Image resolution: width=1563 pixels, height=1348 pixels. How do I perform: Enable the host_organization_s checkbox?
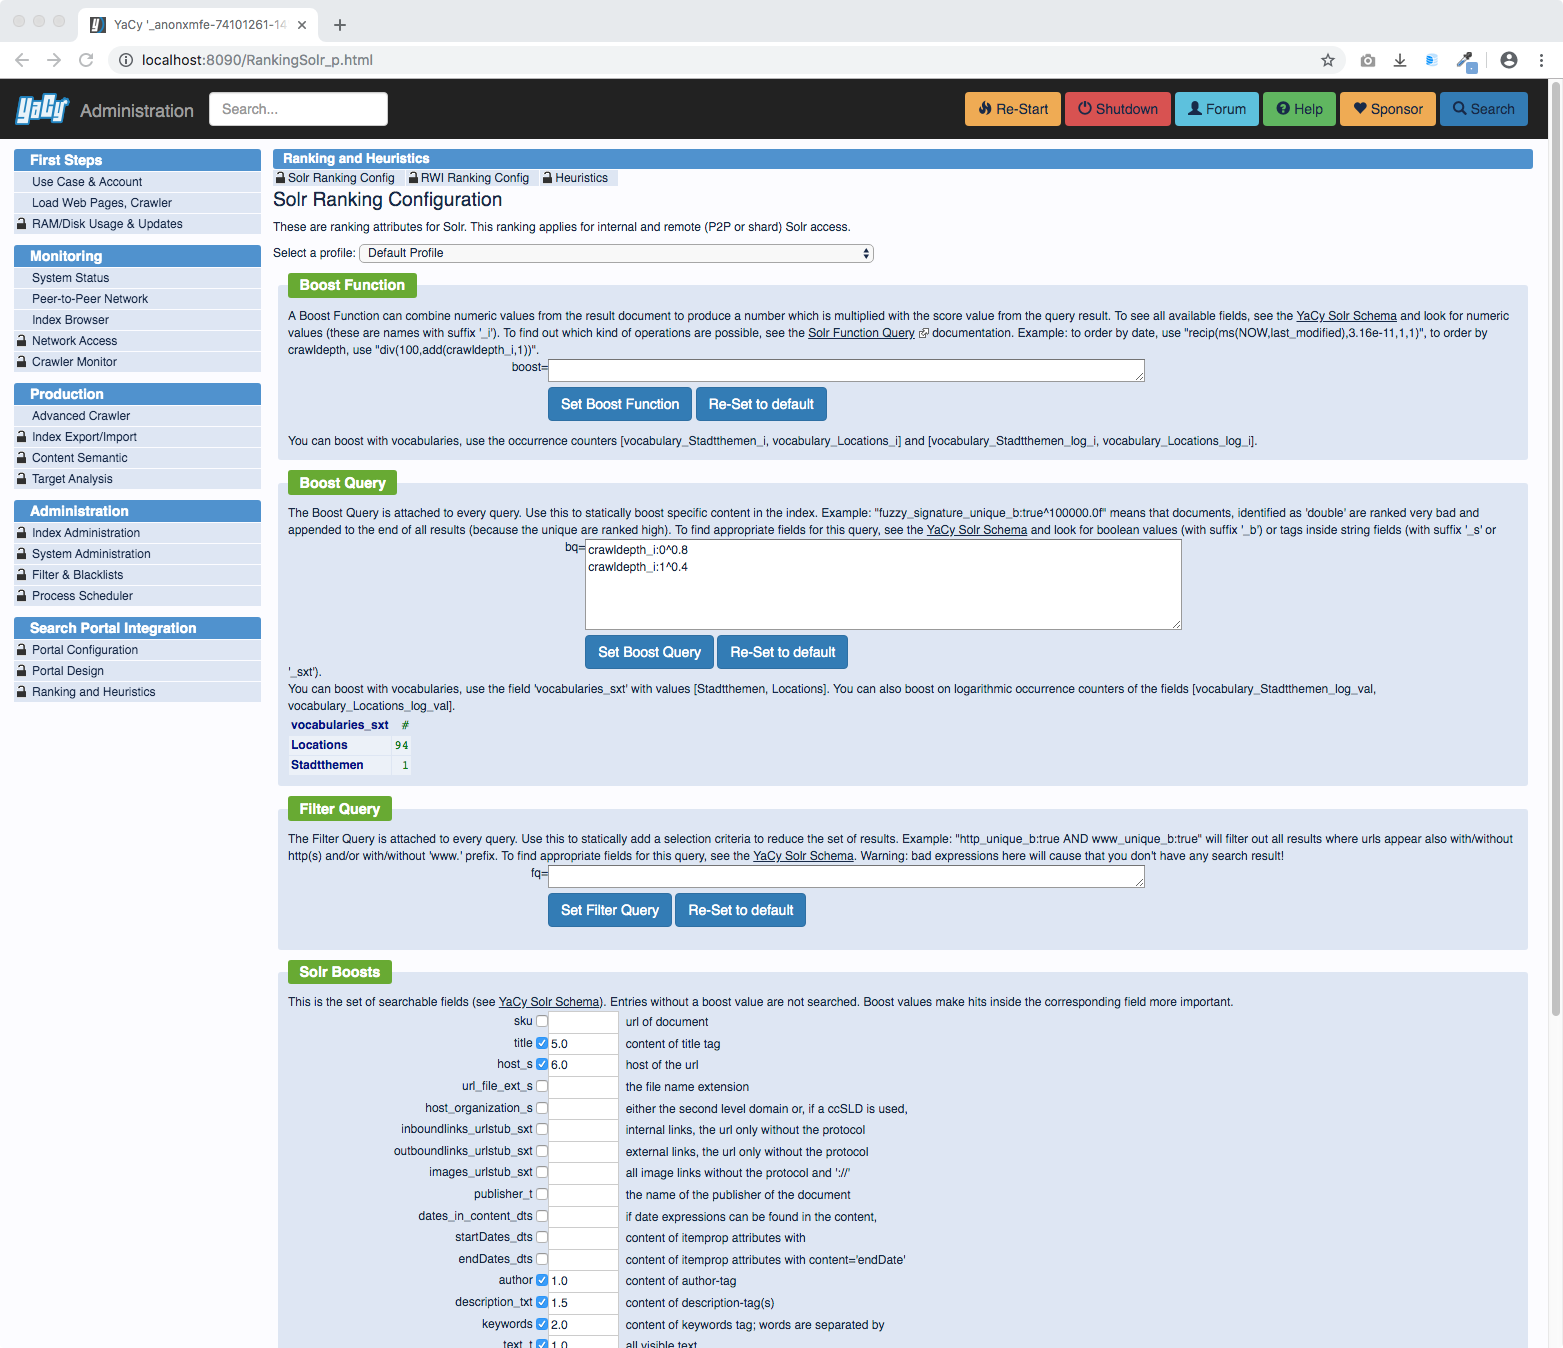(542, 1108)
